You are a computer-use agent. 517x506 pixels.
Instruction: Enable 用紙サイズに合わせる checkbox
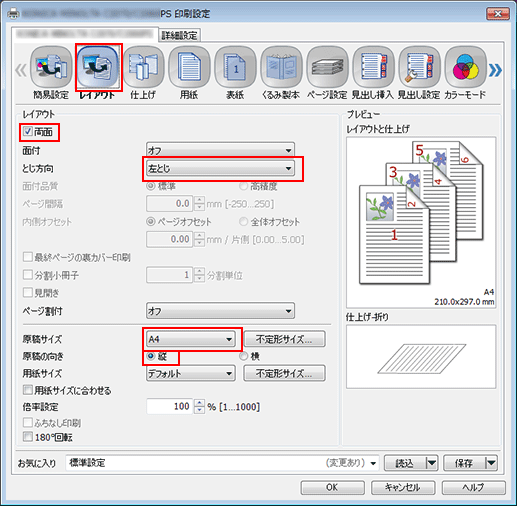(28, 389)
